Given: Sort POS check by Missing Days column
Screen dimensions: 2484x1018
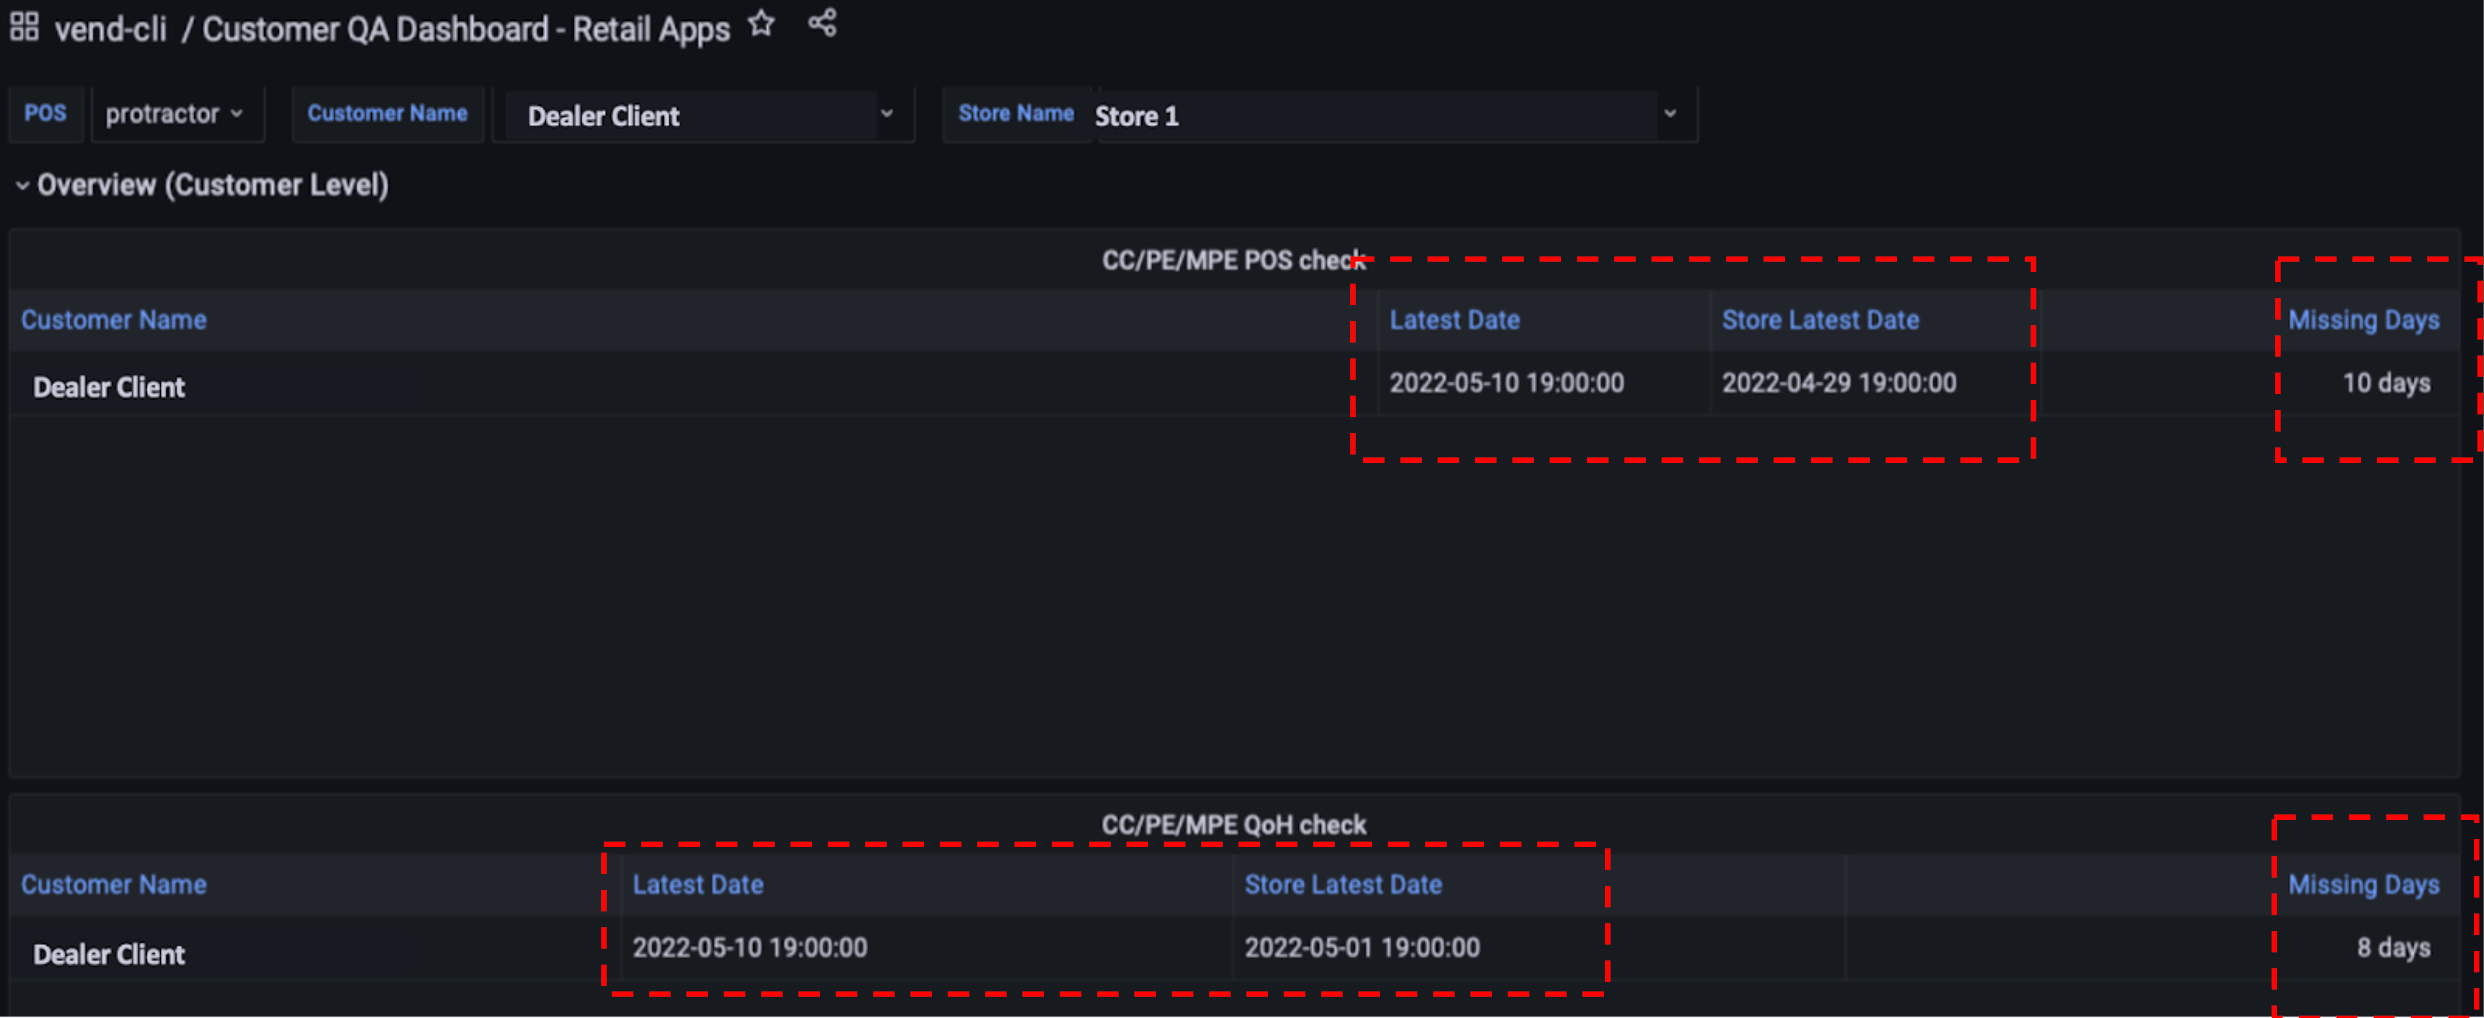Looking at the screenshot, I should pos(2364,320).
